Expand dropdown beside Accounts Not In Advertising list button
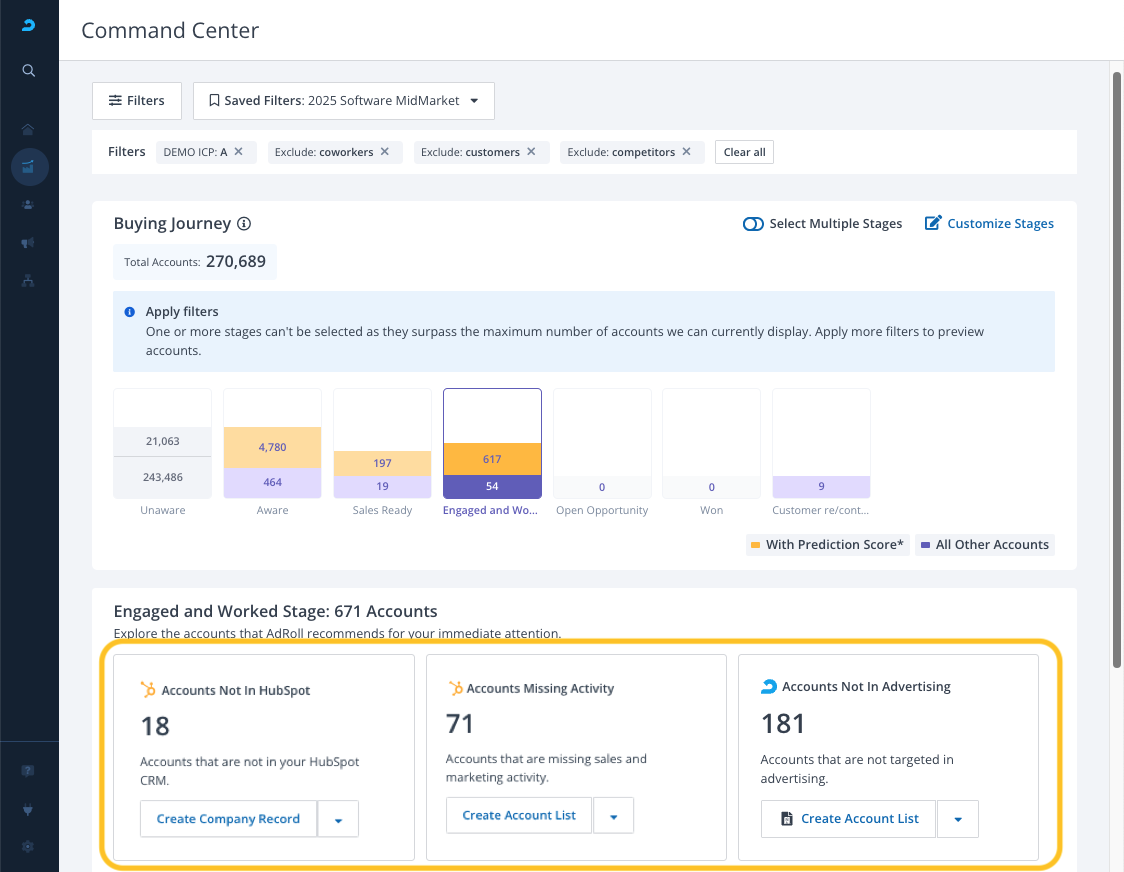1124x872 pixels. point(957,819)
